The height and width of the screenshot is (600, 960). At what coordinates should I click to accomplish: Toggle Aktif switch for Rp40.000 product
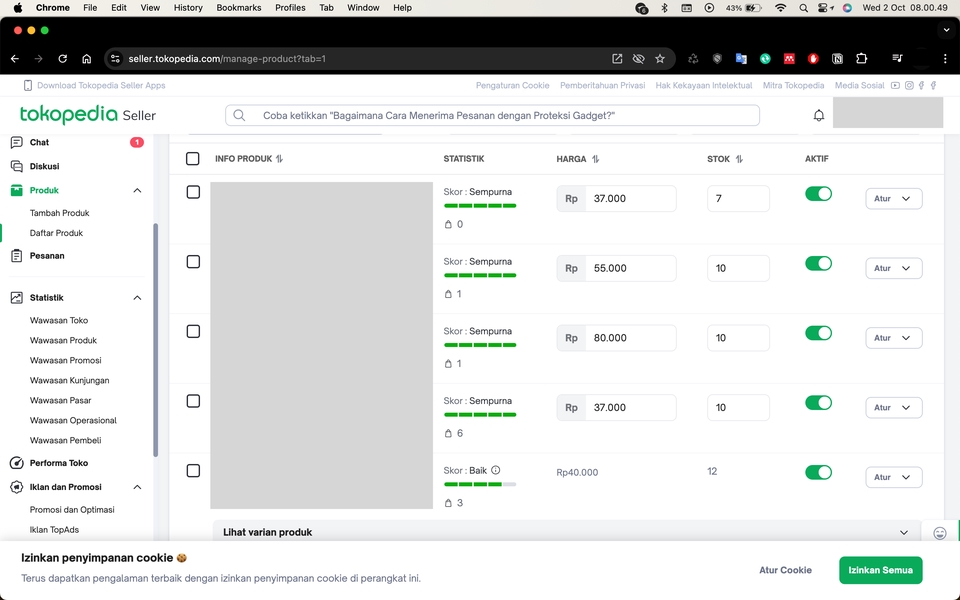click(818, 472)
